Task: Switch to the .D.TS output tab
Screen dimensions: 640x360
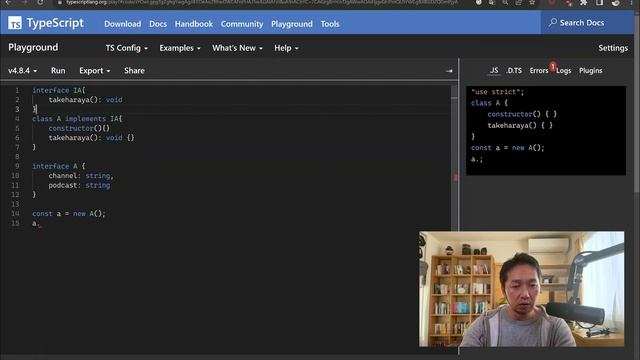Action: (x=514, y=70)
